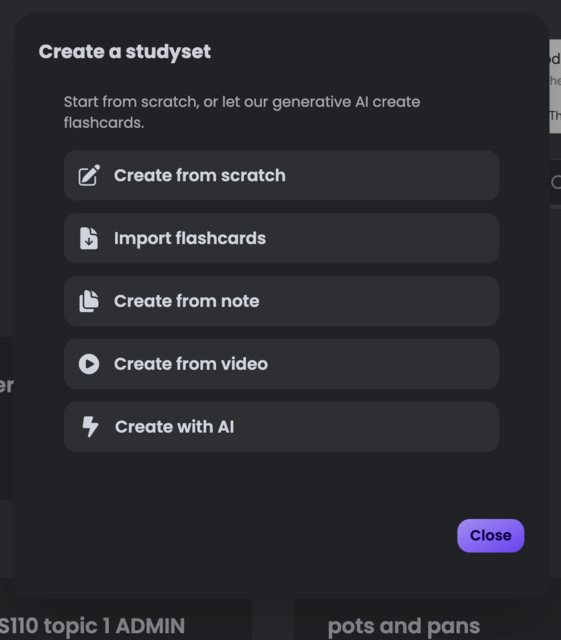561x640 pixels.
Task: Click the dimmed backdrop above the dialog
Action: click(x=280, y=5)
